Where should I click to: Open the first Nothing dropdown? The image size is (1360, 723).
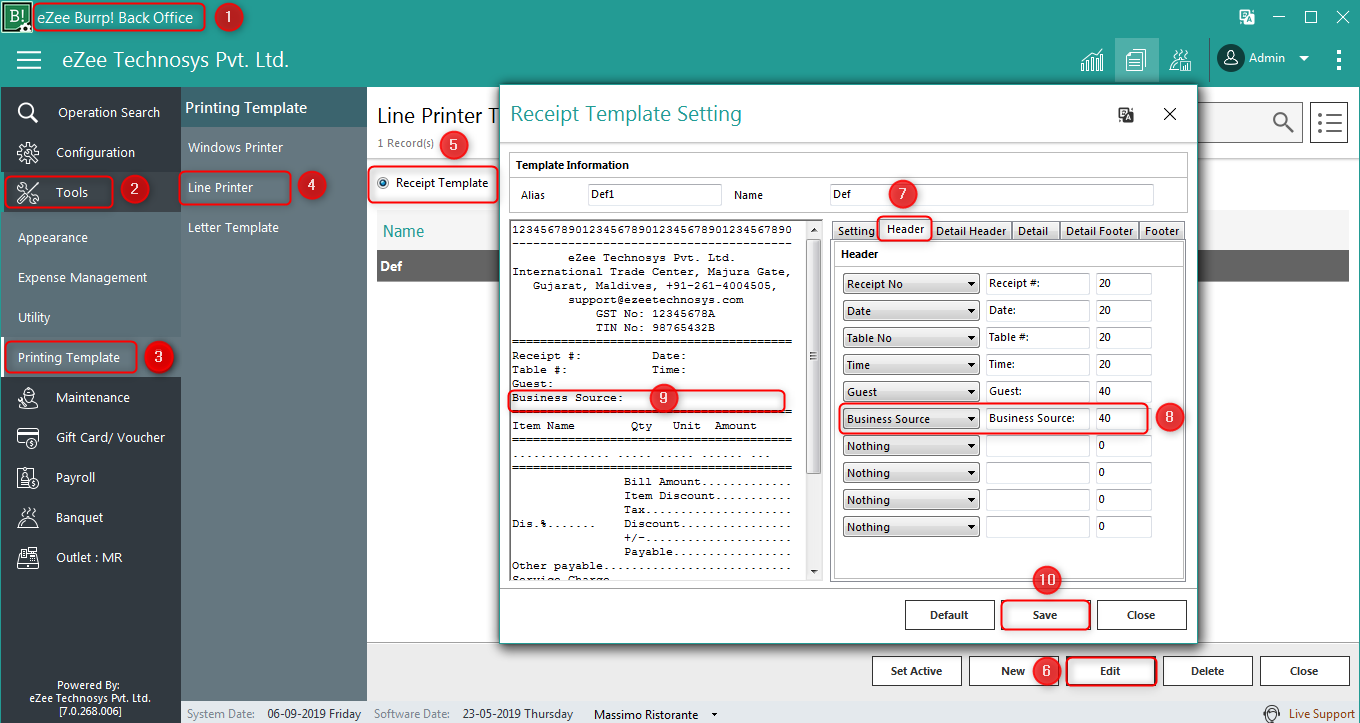(911, 446)
